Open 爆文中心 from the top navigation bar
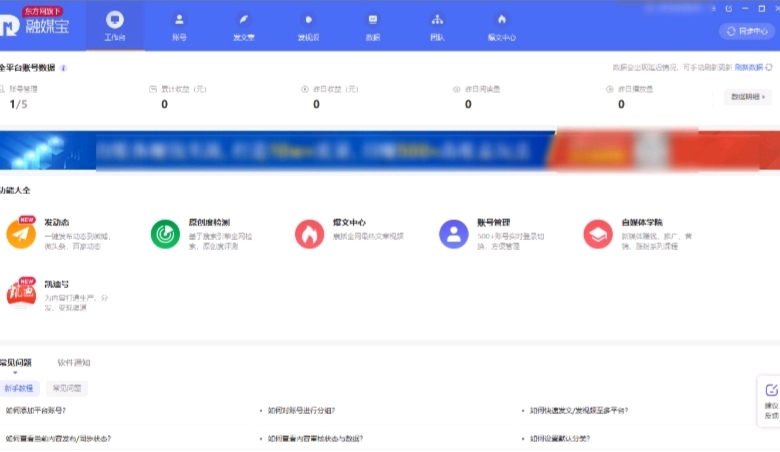 coord(501,26)
